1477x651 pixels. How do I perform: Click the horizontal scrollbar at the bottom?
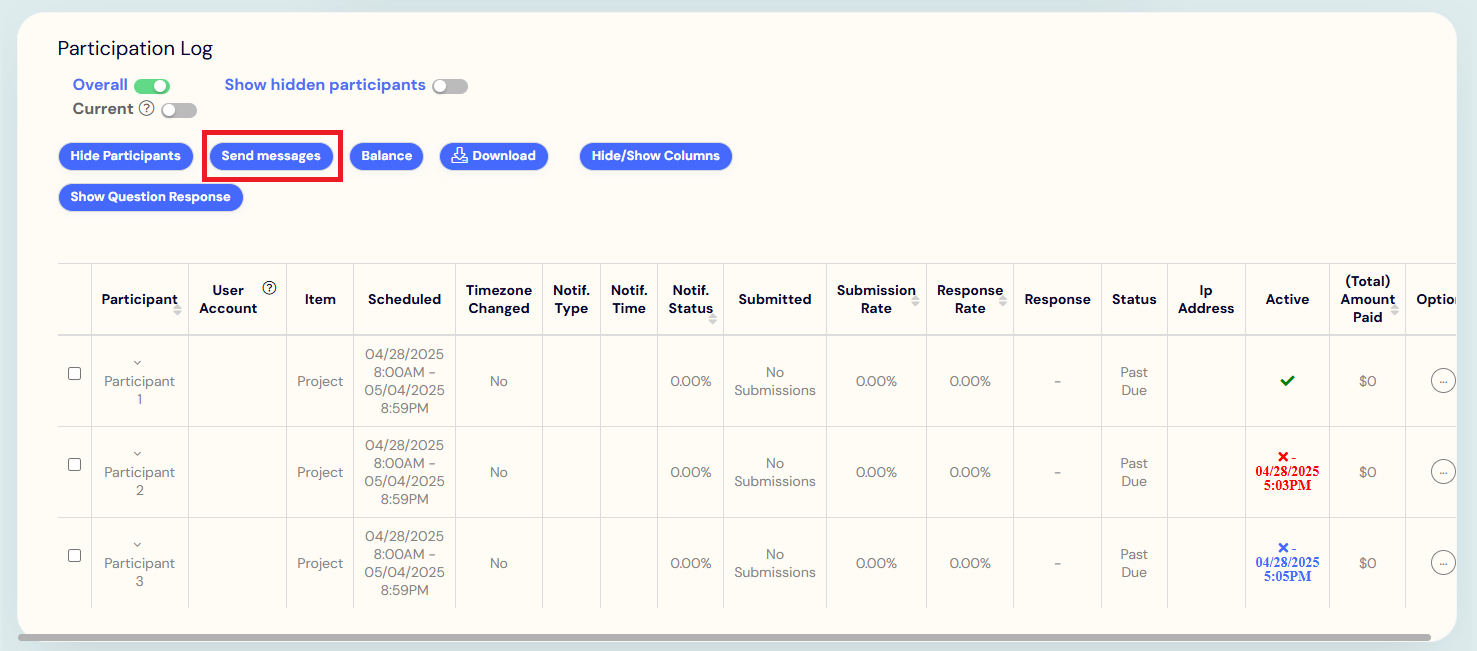click(x=724, y=637)
